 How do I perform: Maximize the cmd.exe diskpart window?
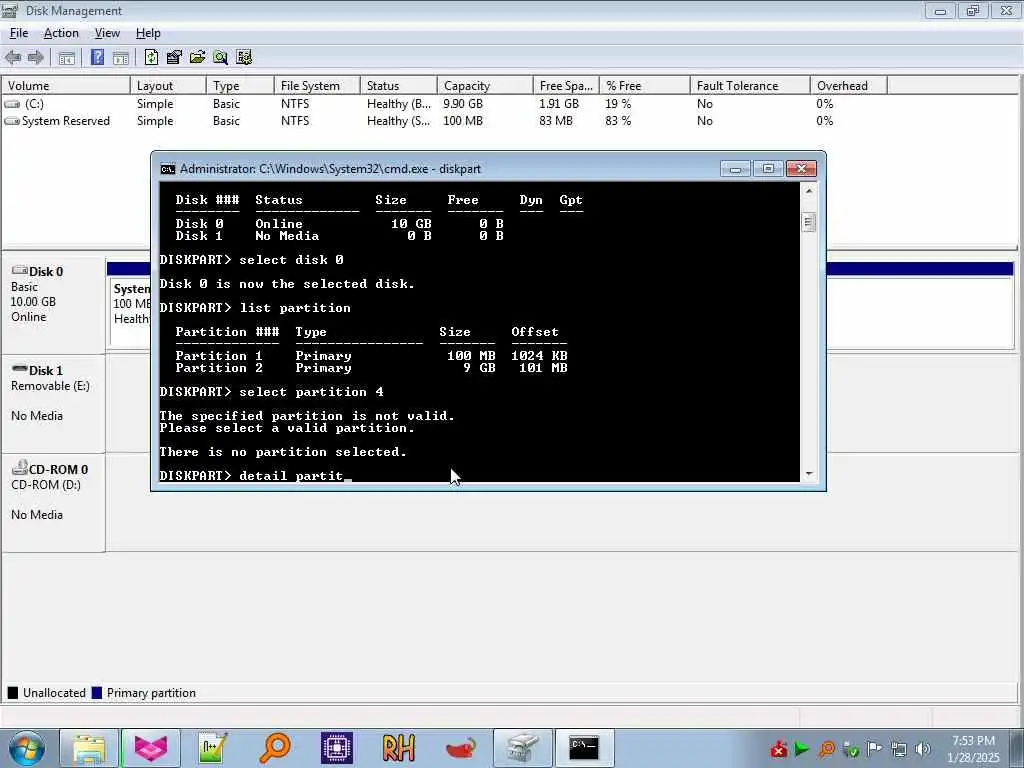pyautogui.click(x=768, y=169)
